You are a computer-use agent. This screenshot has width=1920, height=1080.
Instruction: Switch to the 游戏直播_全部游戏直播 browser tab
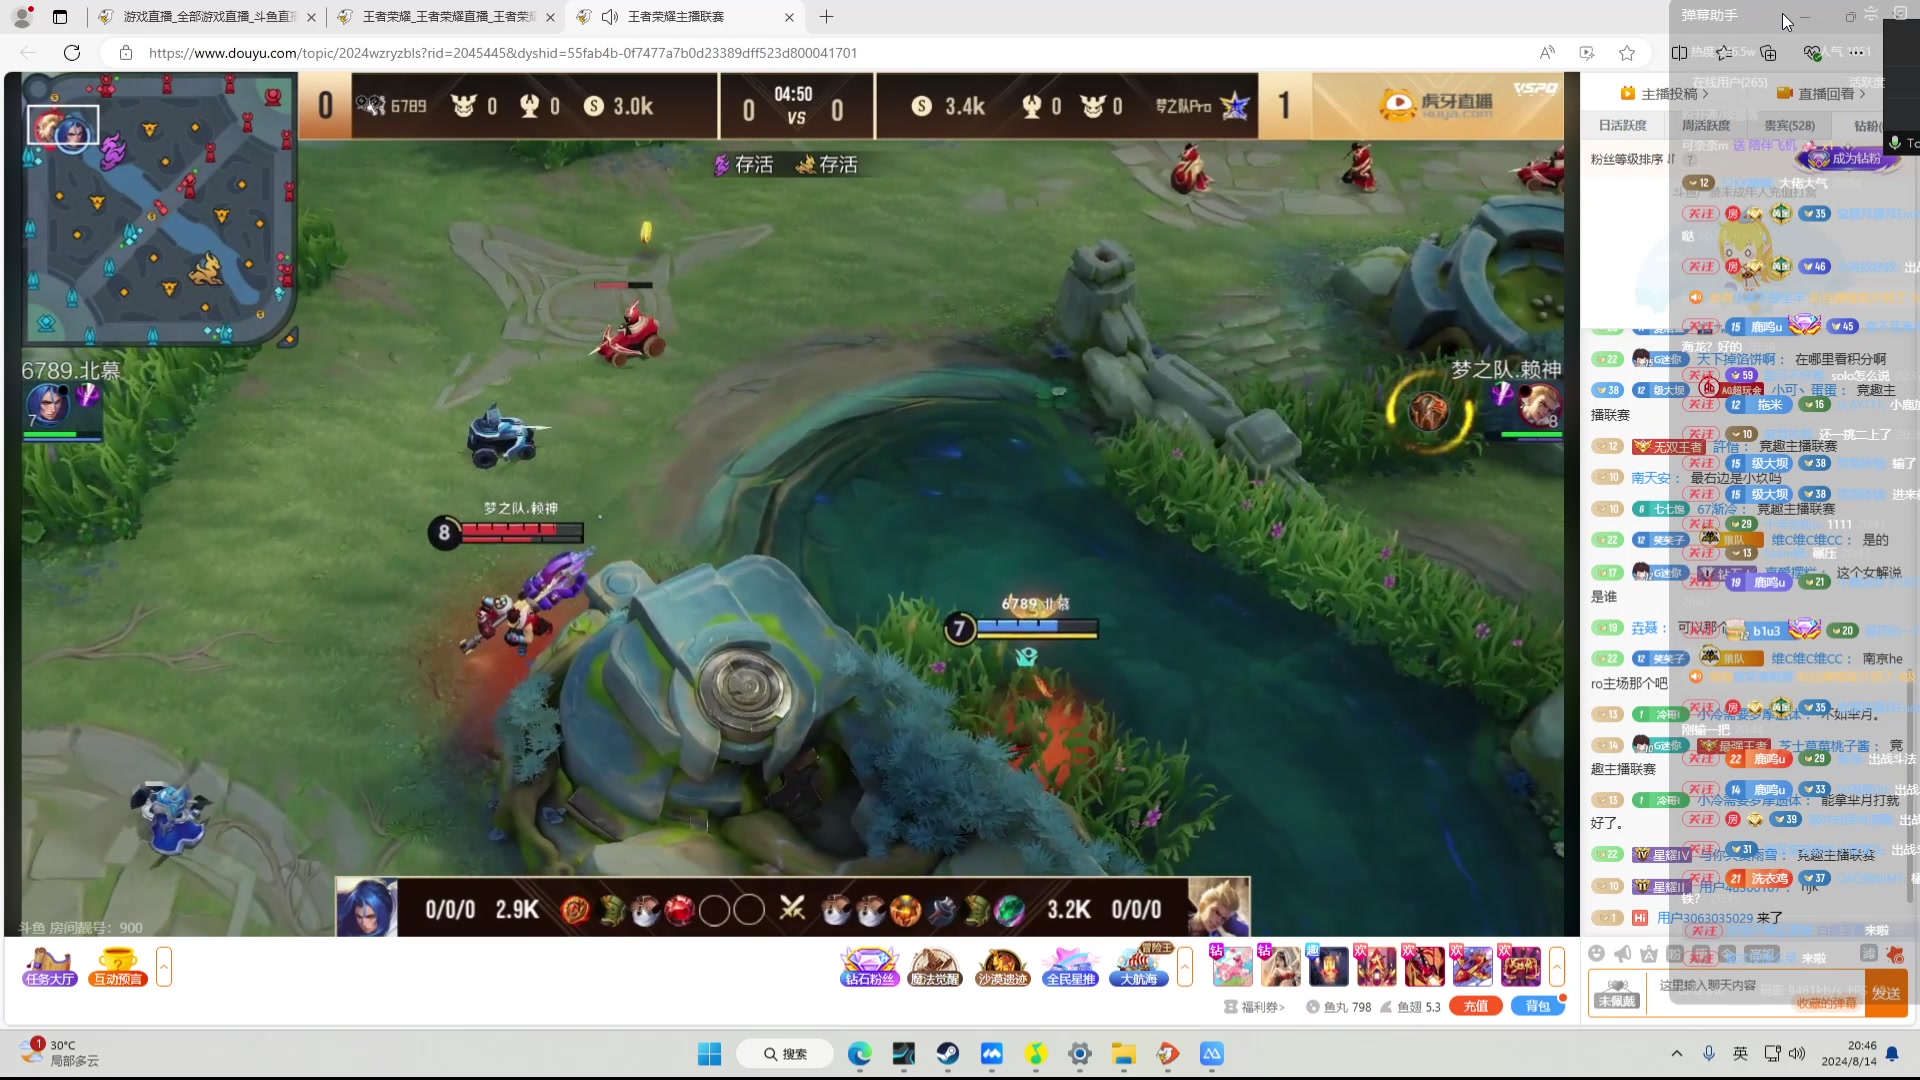click(209, 16)
